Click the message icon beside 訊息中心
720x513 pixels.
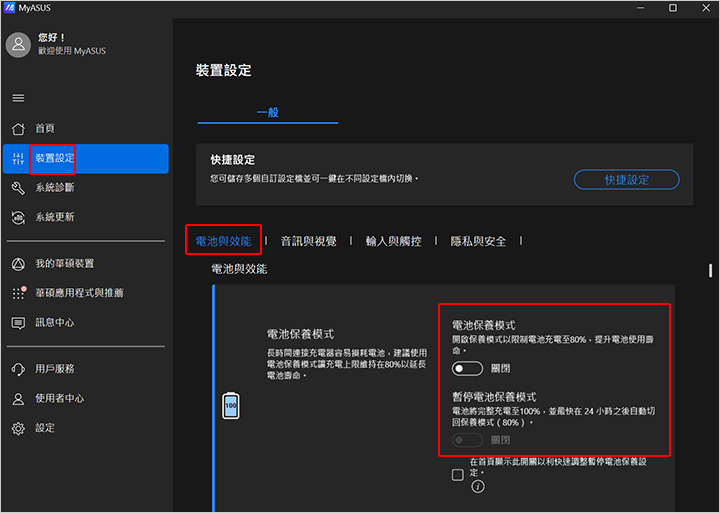(x=18, y=323)
